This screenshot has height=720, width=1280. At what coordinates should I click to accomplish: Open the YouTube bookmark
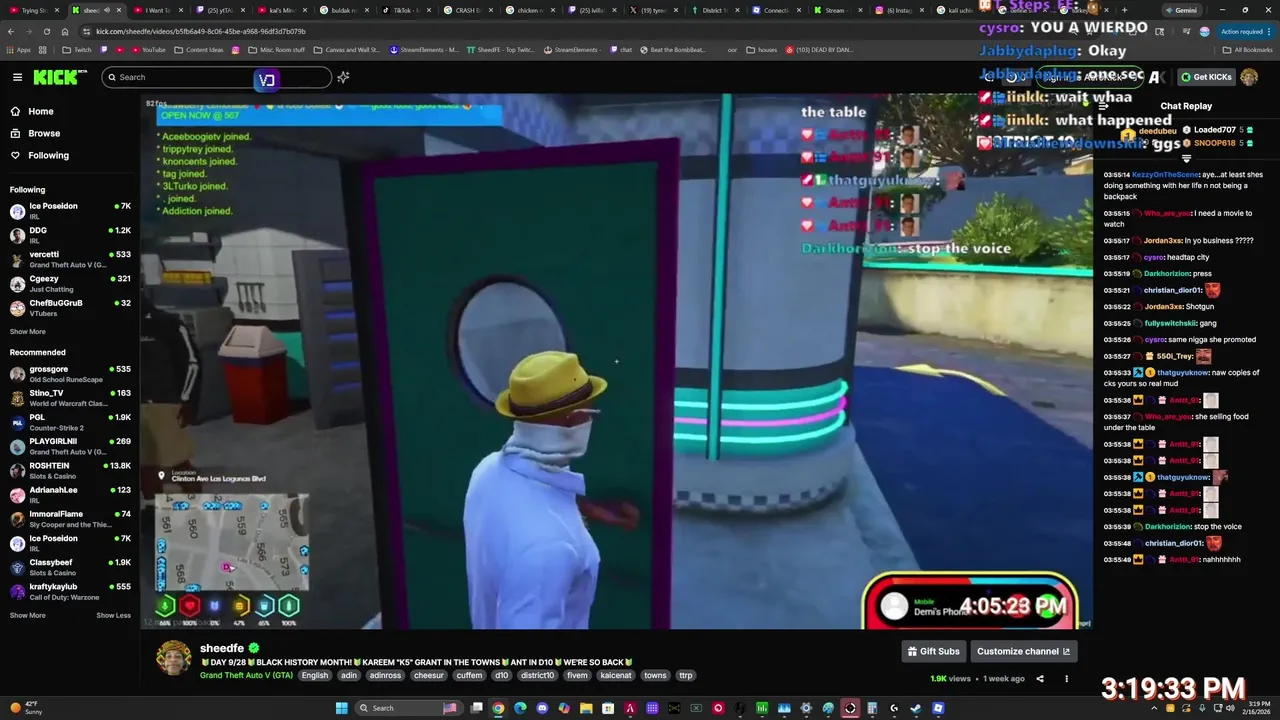(x=147, y=49)
